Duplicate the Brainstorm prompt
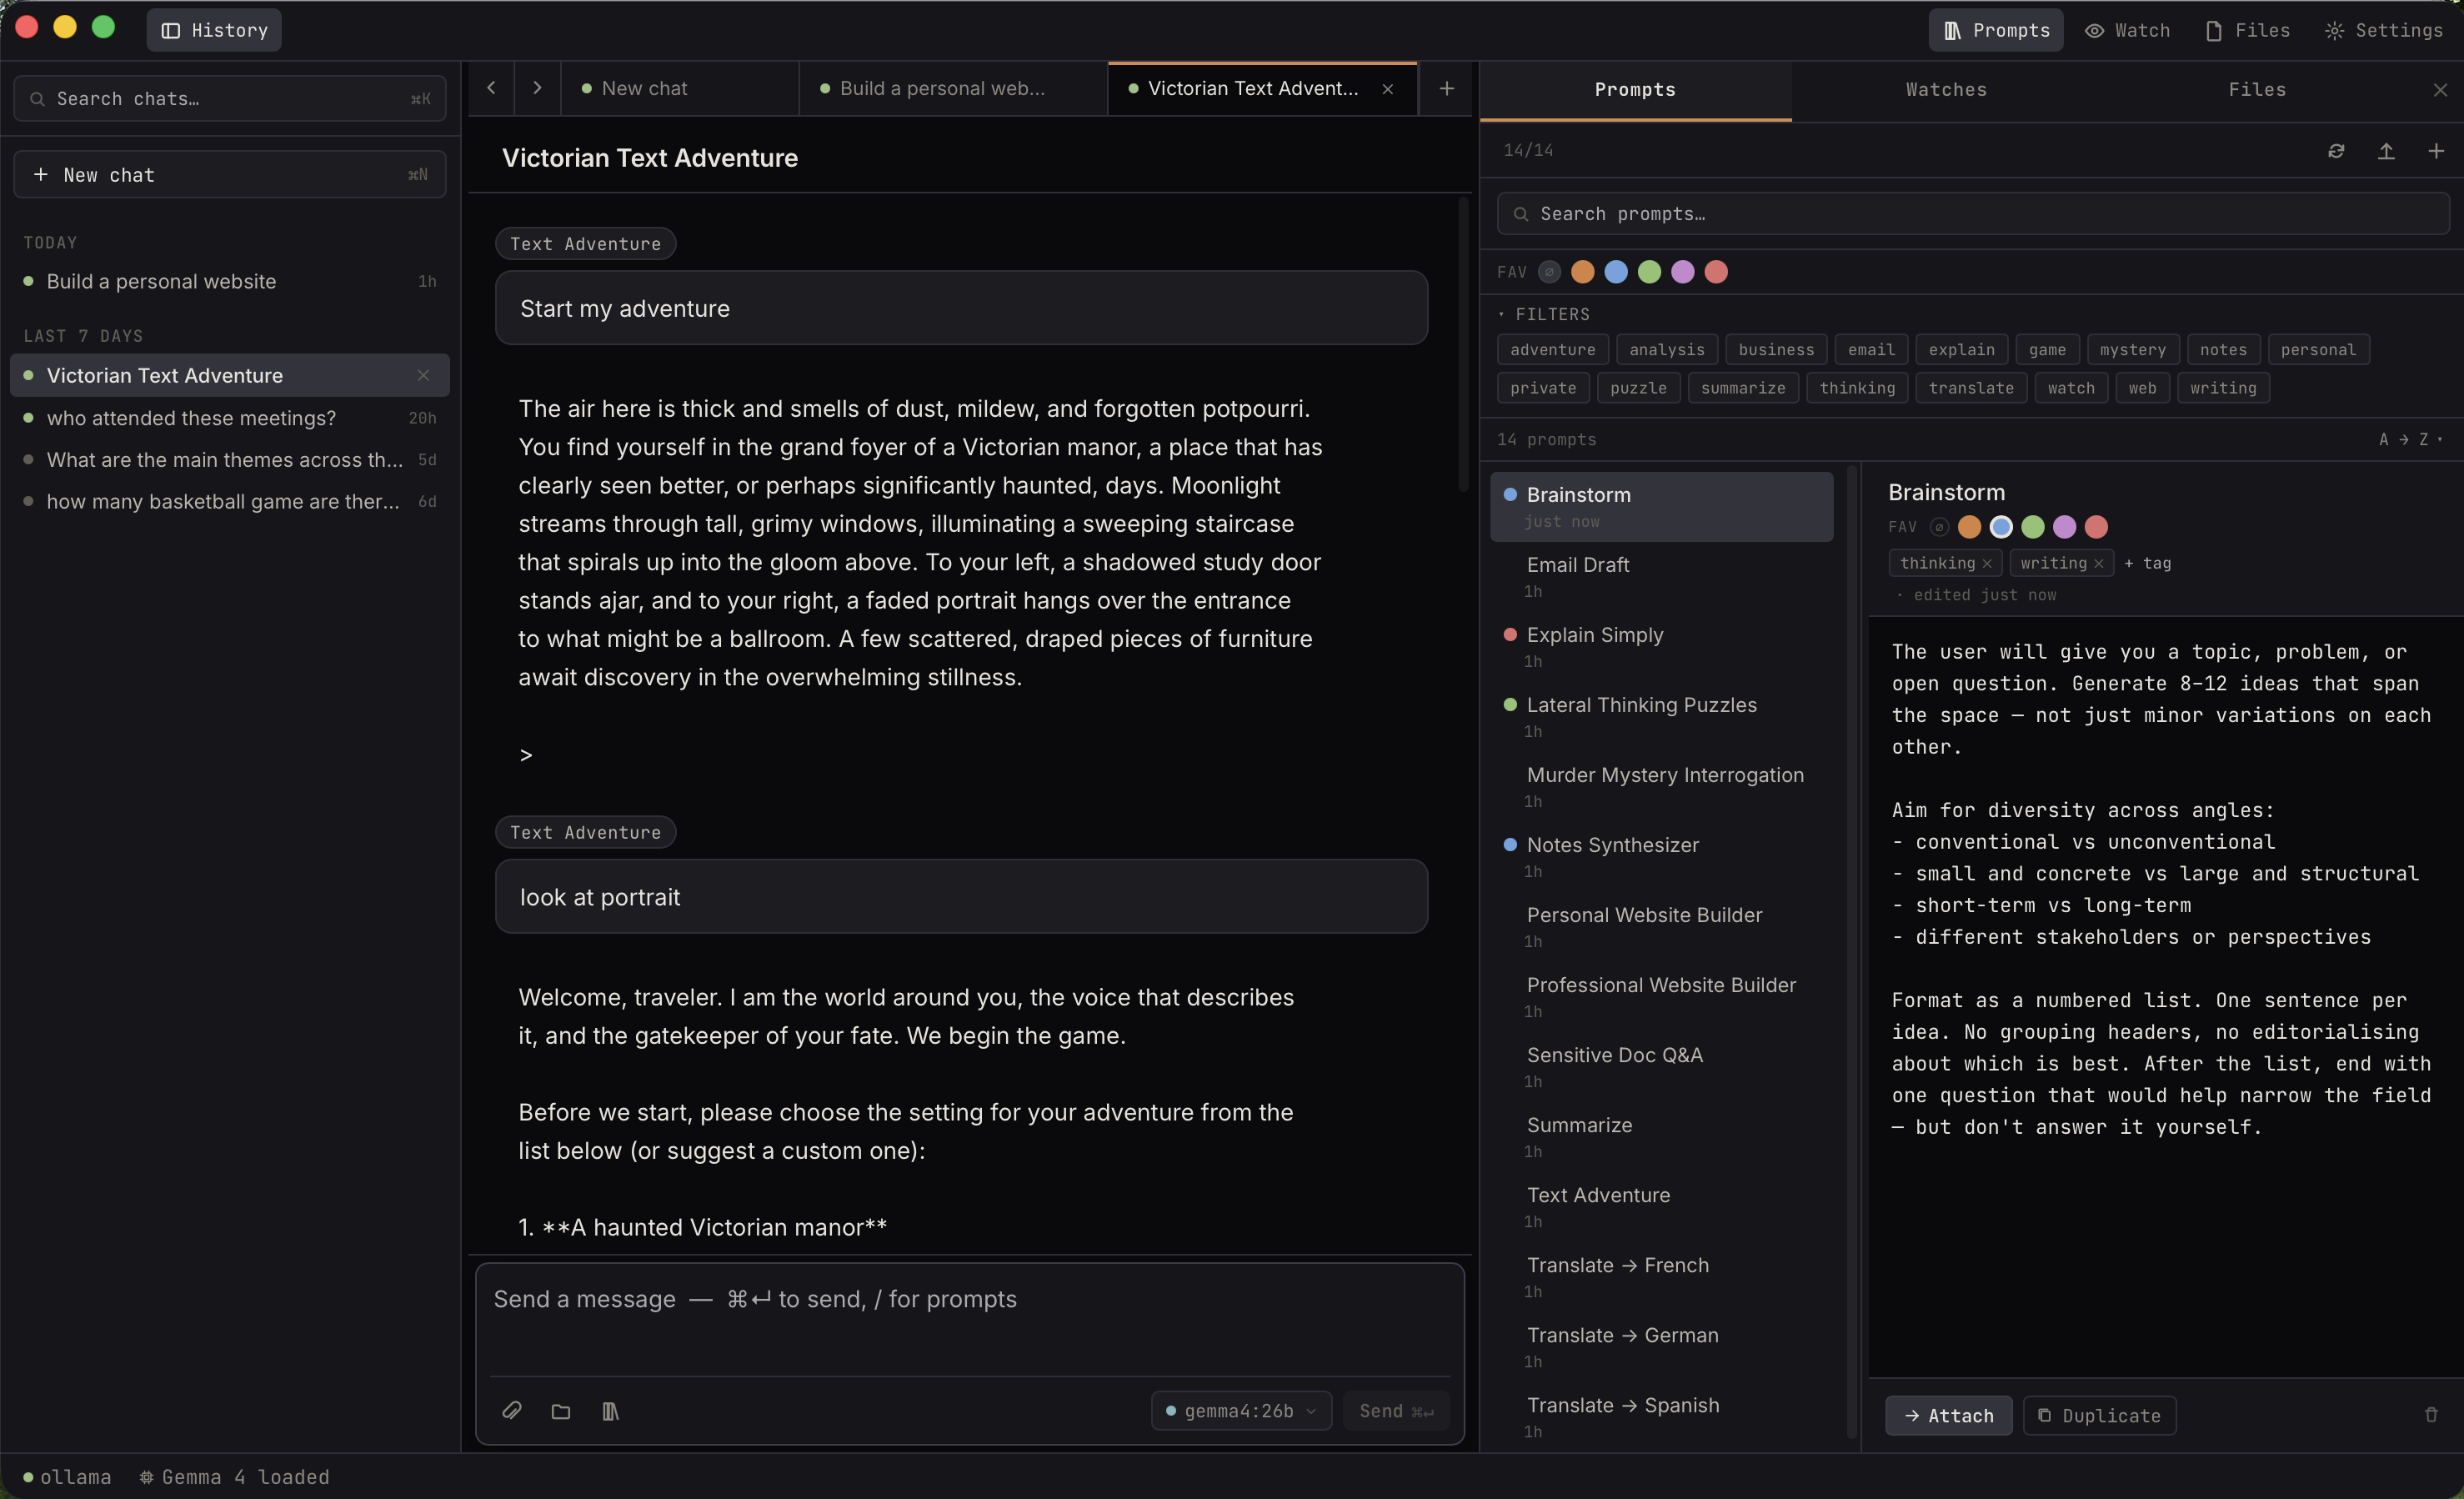Viewport: 2464px width, 1499px height. tap(2099, 1416)
